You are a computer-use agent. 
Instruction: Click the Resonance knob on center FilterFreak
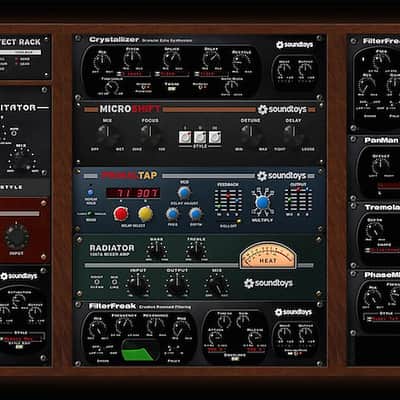(x=156, y=325)
